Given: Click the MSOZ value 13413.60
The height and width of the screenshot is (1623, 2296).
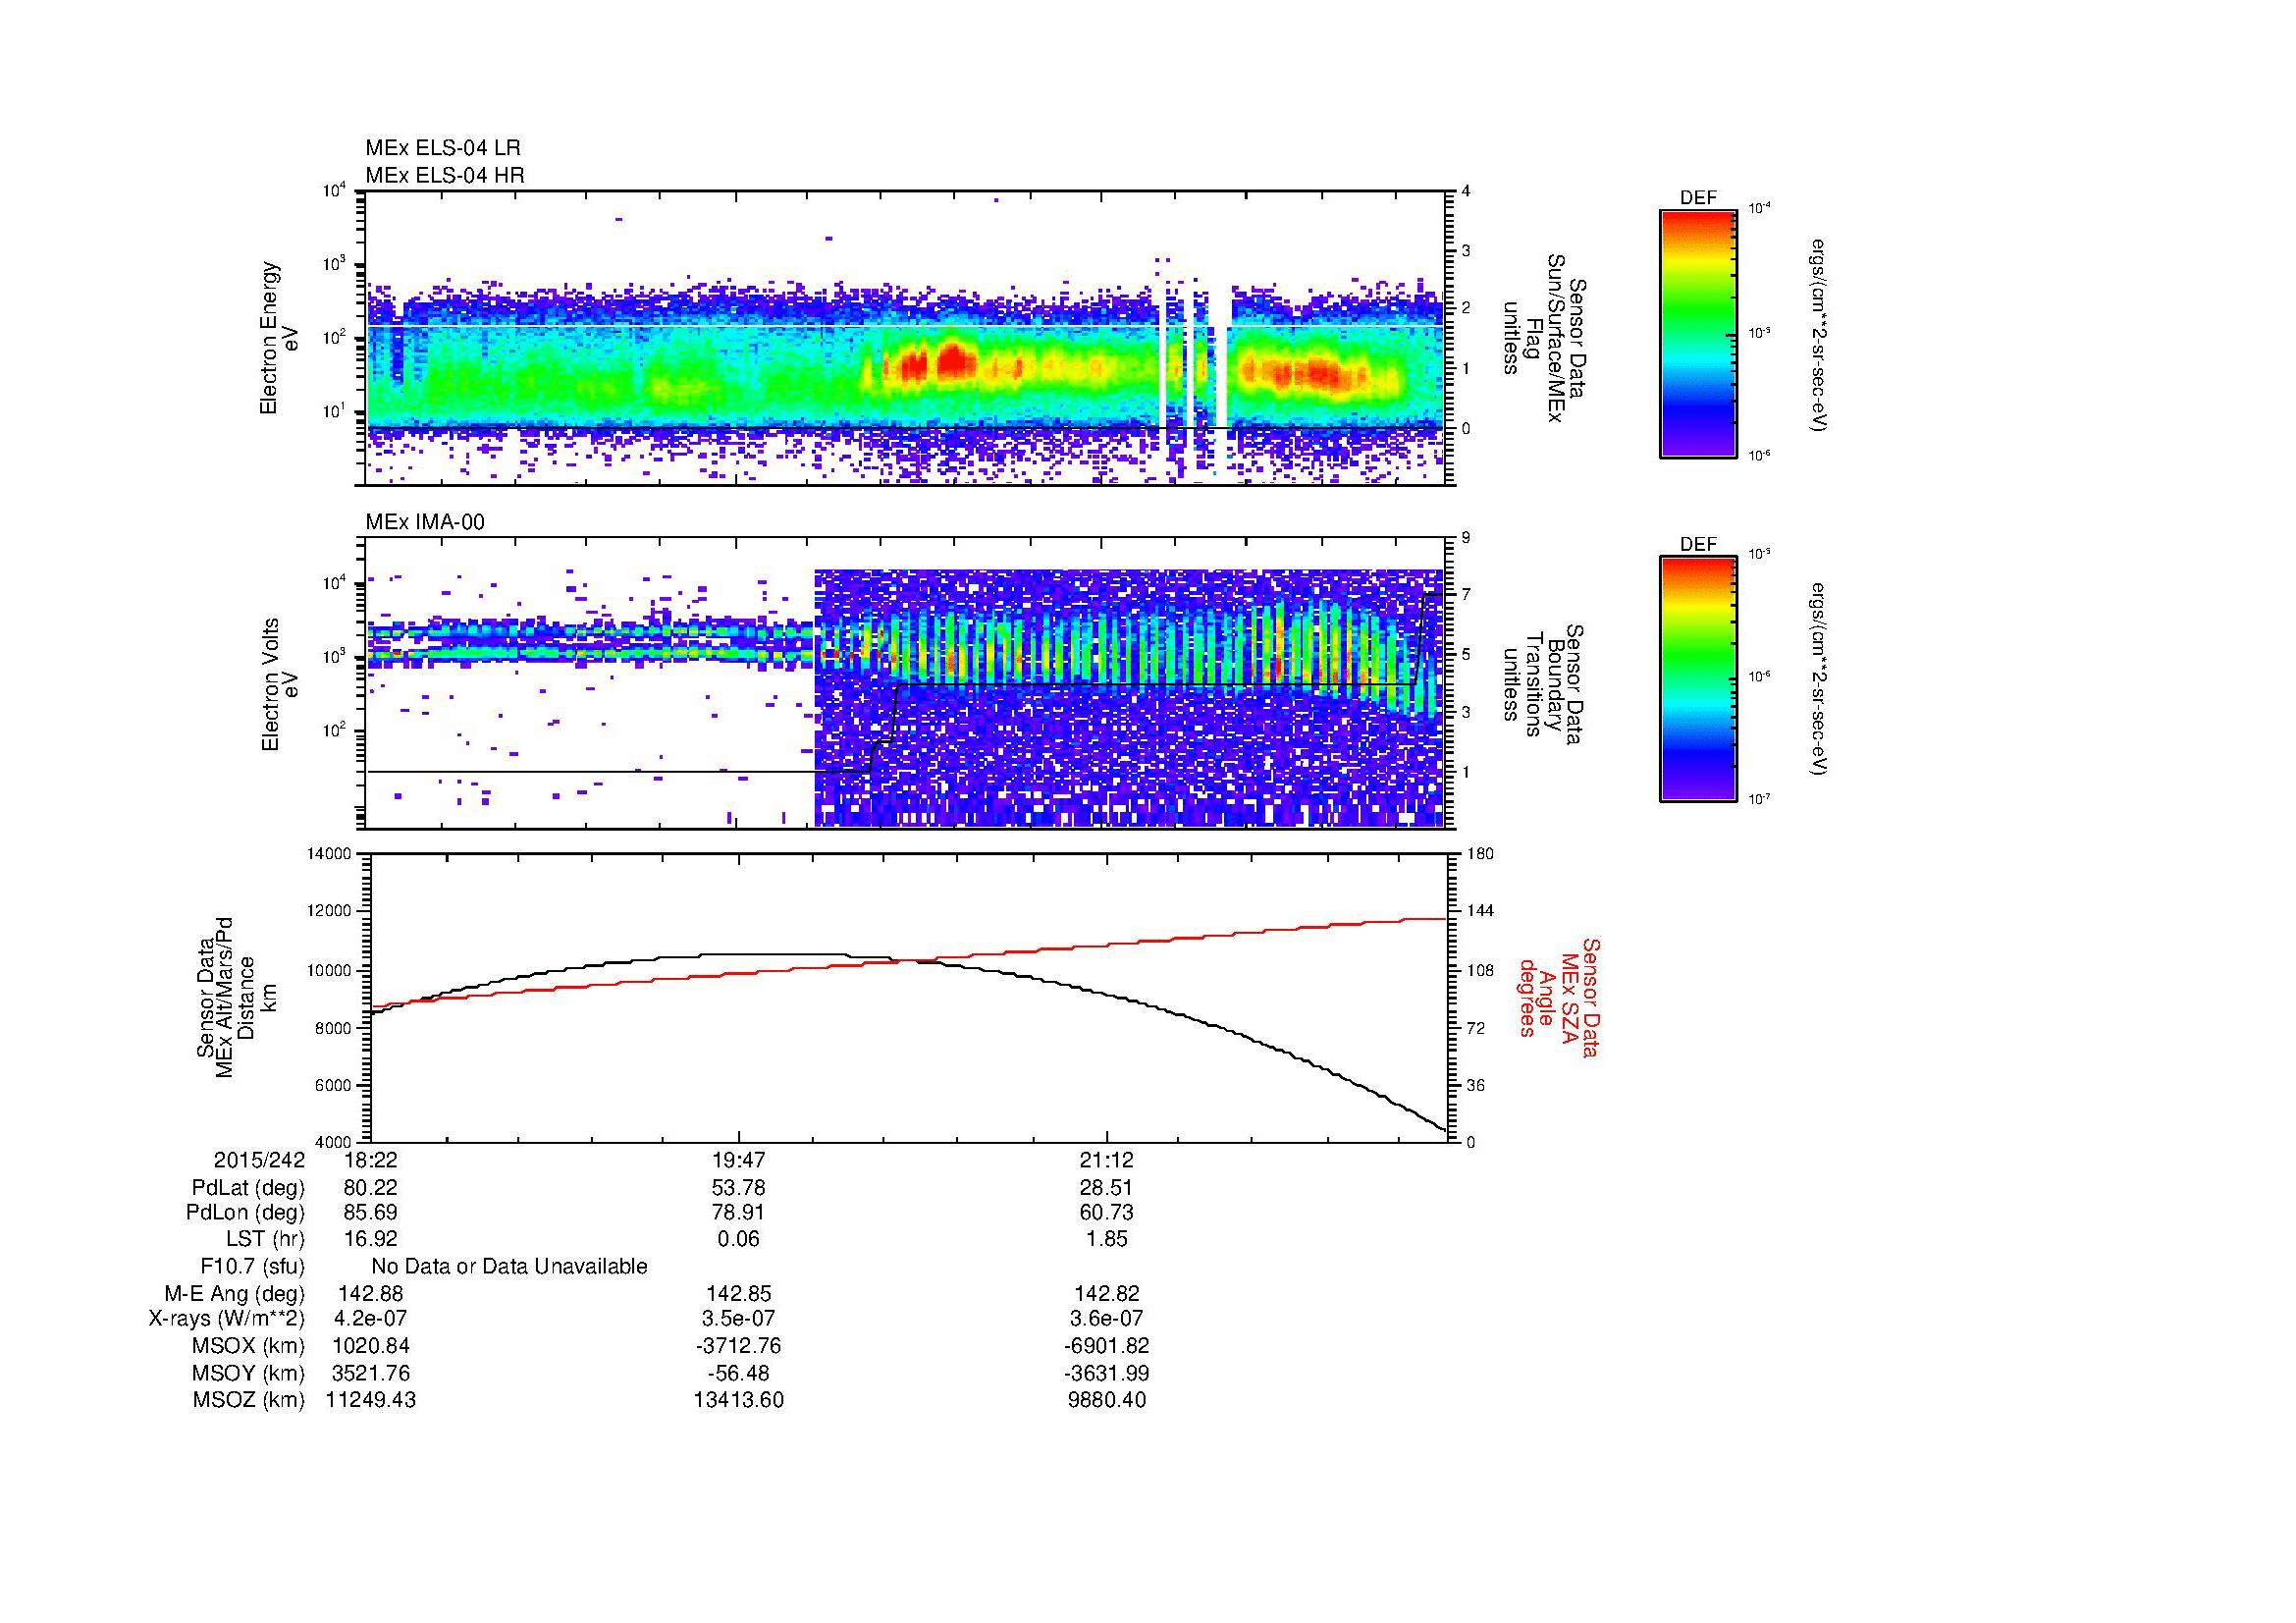Looking at the screenshot, I should click(738, 1400).
